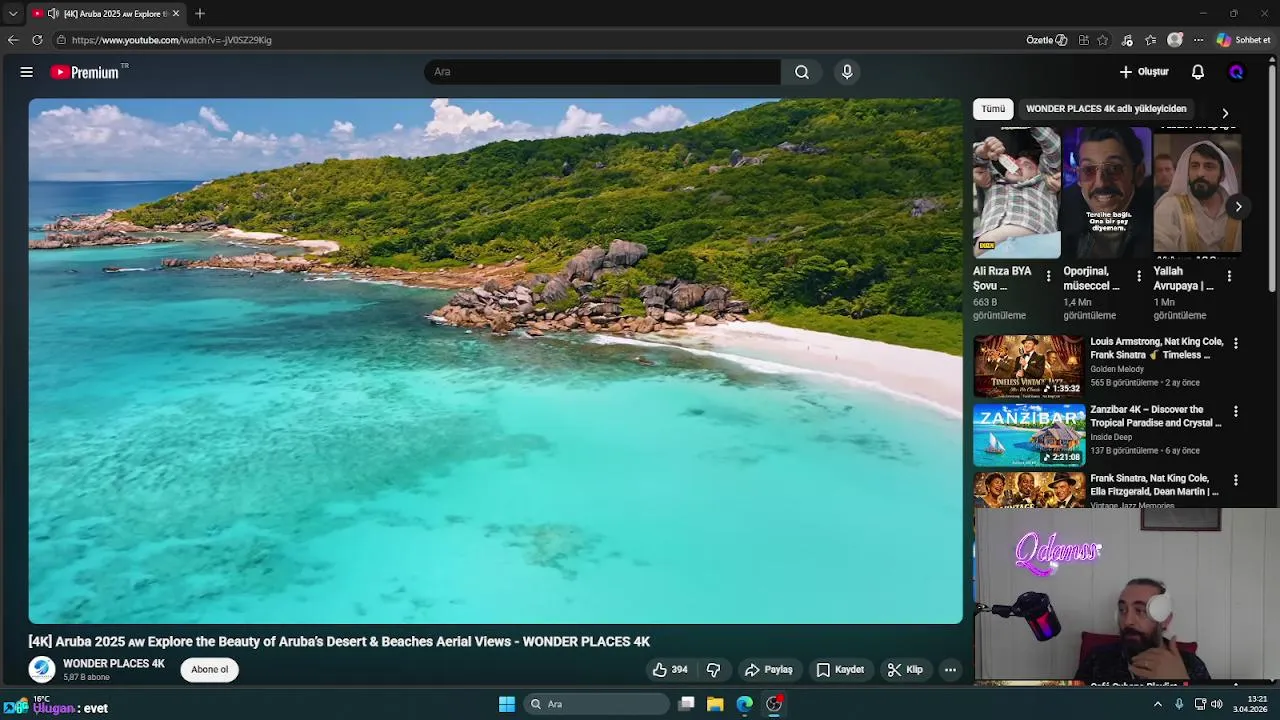The image size is (1280, 720).
Task: Close the Aruba YouTube browser tab
Action: pos(176,14)
